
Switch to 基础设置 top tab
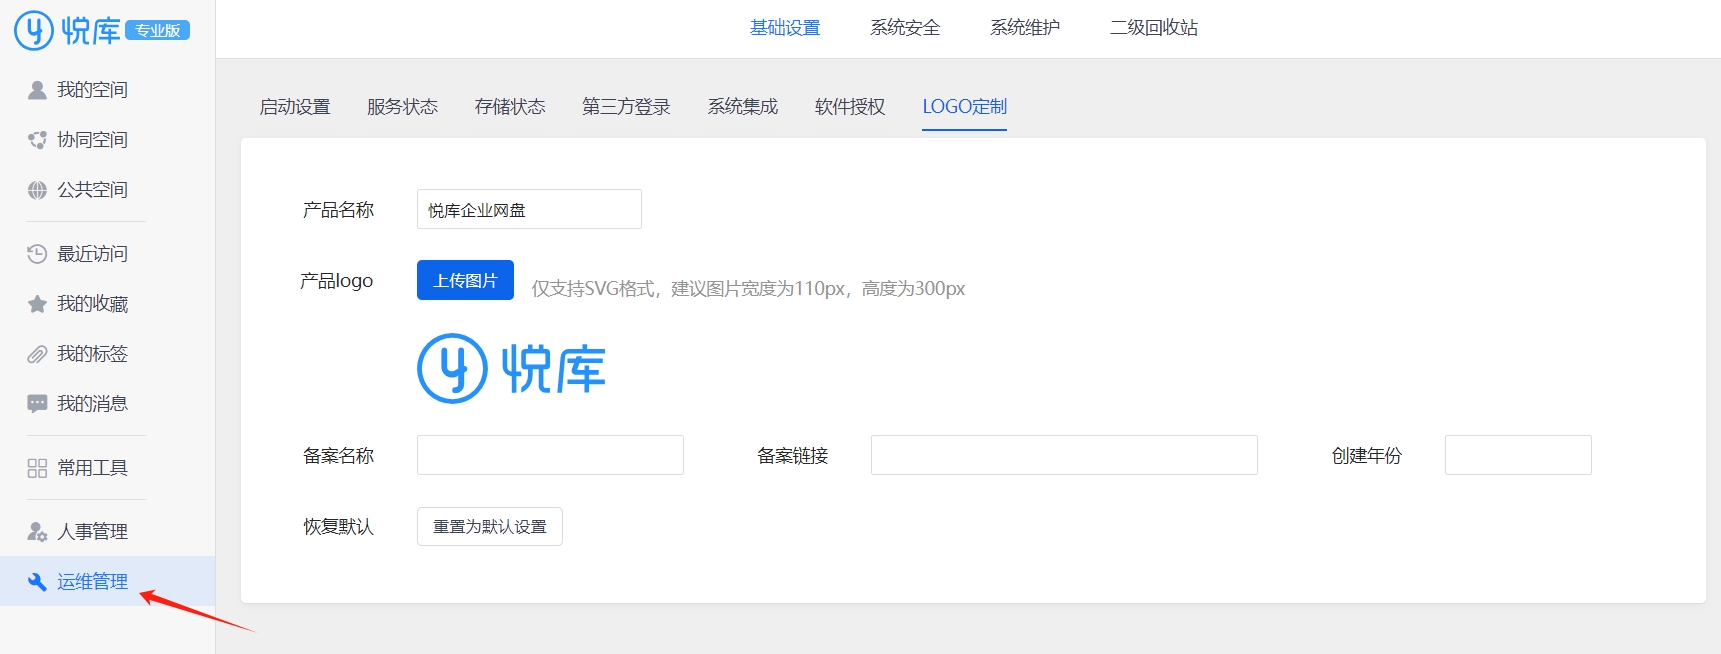click(x=785, y=28)
